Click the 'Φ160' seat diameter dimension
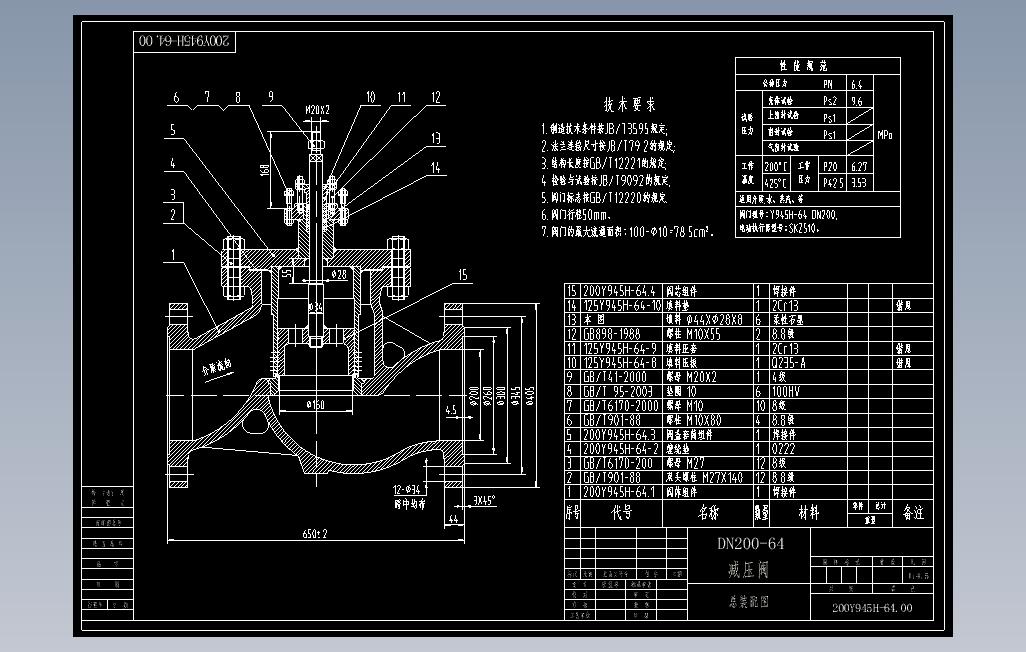Screen dimensions: 1026x652 click(x=315, y=405)
